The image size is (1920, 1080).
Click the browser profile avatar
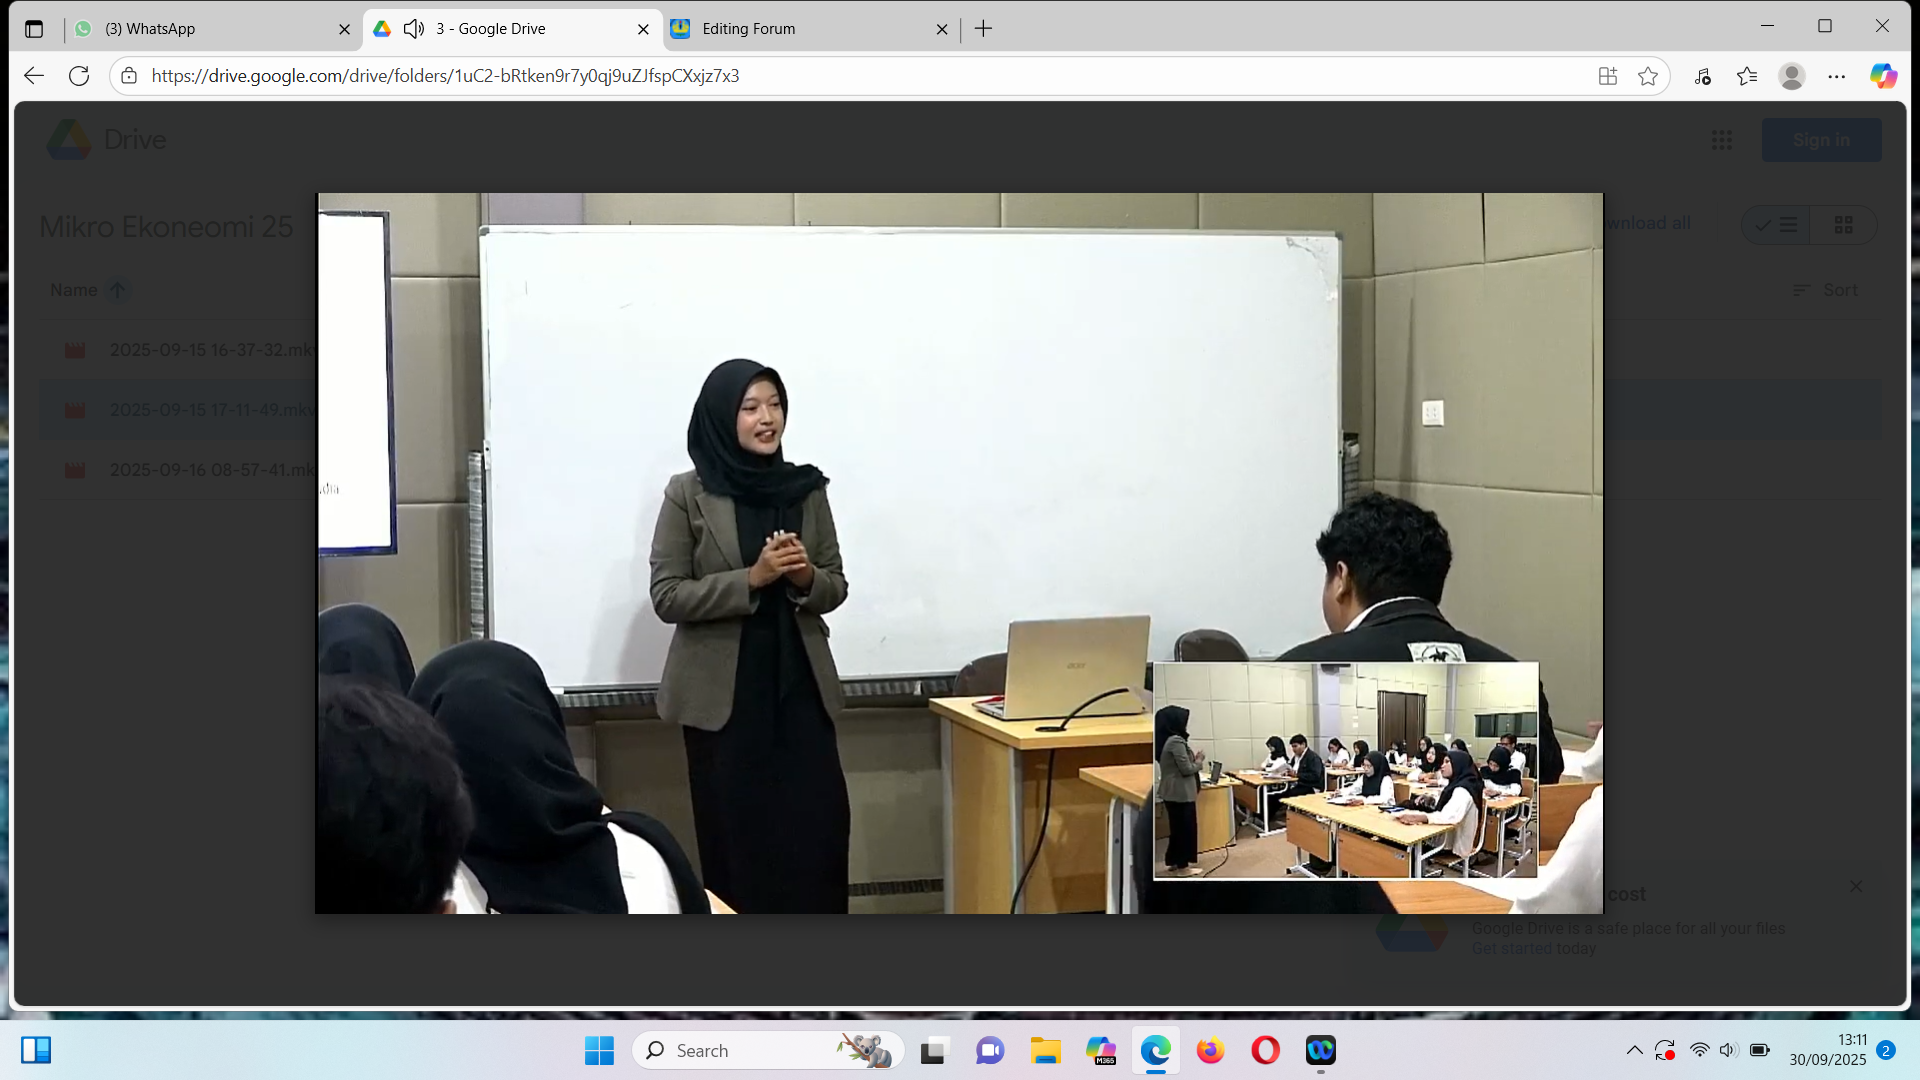coord(1791,76)
